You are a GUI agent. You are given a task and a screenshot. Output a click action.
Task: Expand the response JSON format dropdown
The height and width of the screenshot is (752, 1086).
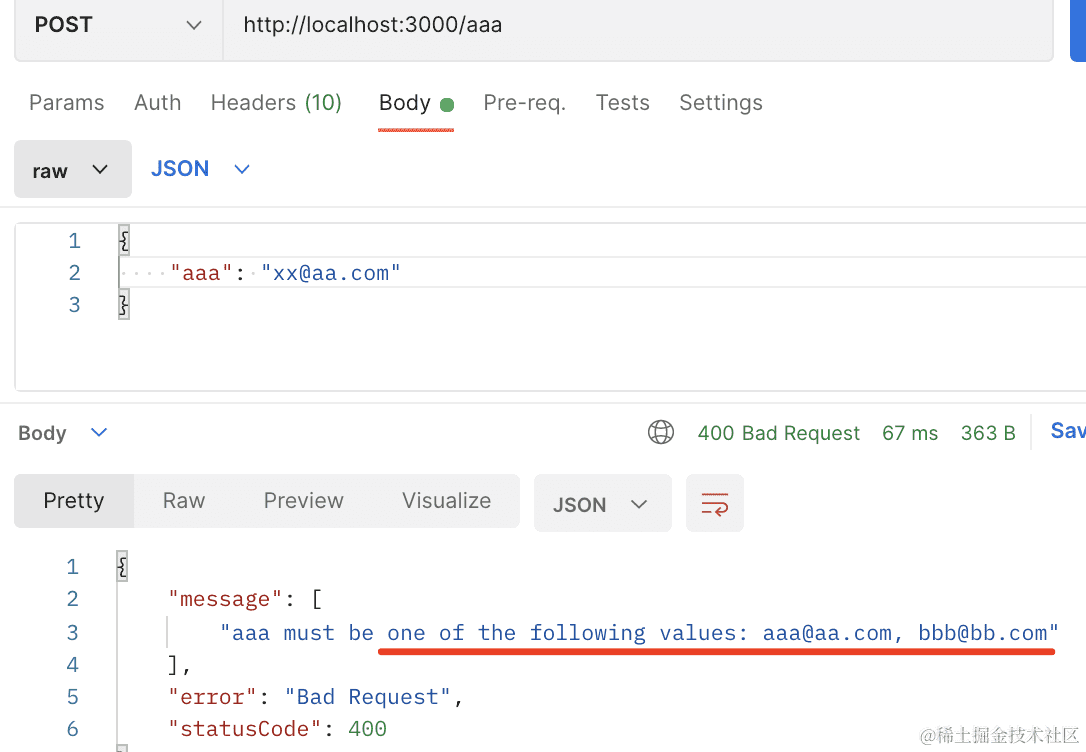point(601,504)
